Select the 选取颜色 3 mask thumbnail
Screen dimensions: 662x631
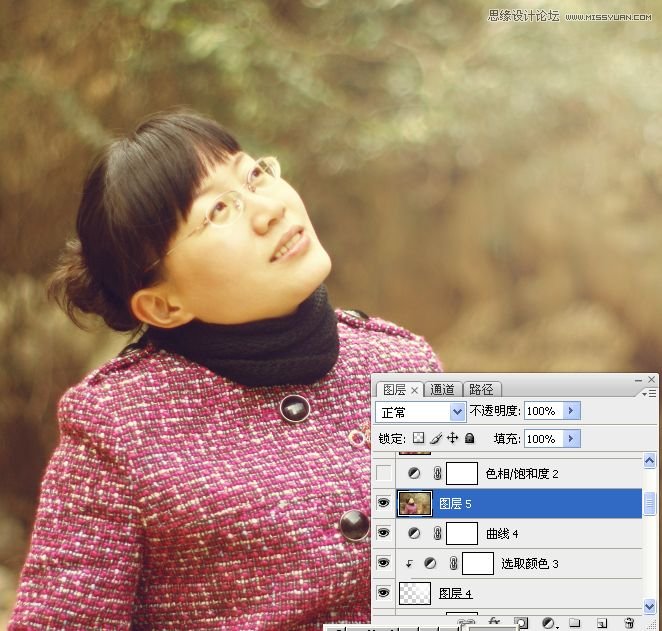478,563
